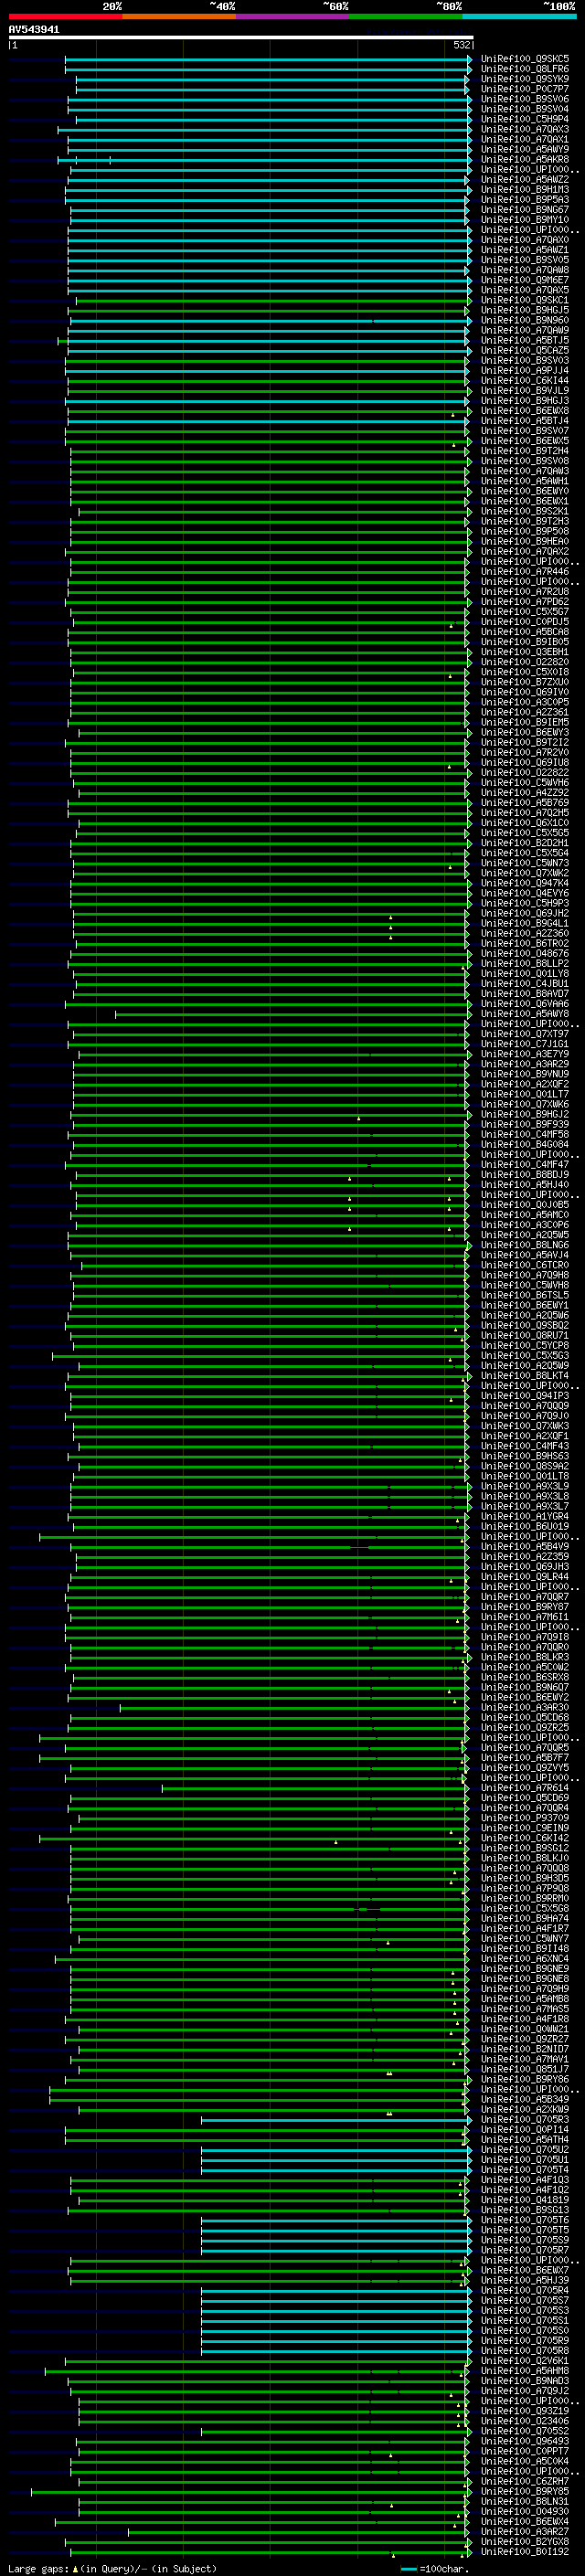The width and height of the screenshot is (585, 2576).
Task: Select label UniRef100_A7M6I1
Action: tap(525, 1616)
